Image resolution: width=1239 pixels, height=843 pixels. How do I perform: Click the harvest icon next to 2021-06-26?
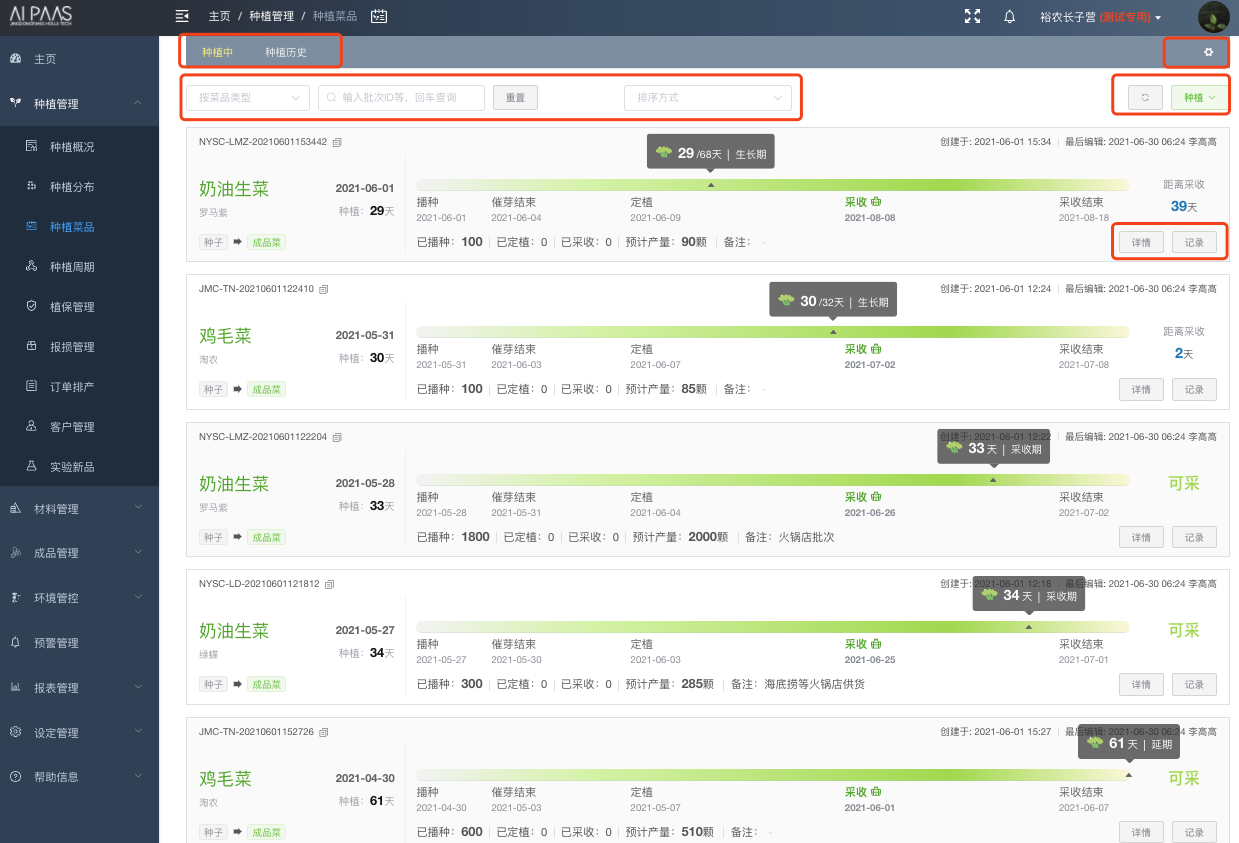point(876,496)
